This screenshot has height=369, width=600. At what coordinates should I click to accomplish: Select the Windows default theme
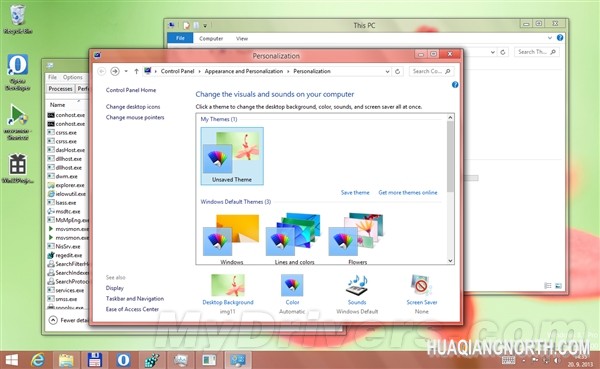tap(232, 238)
